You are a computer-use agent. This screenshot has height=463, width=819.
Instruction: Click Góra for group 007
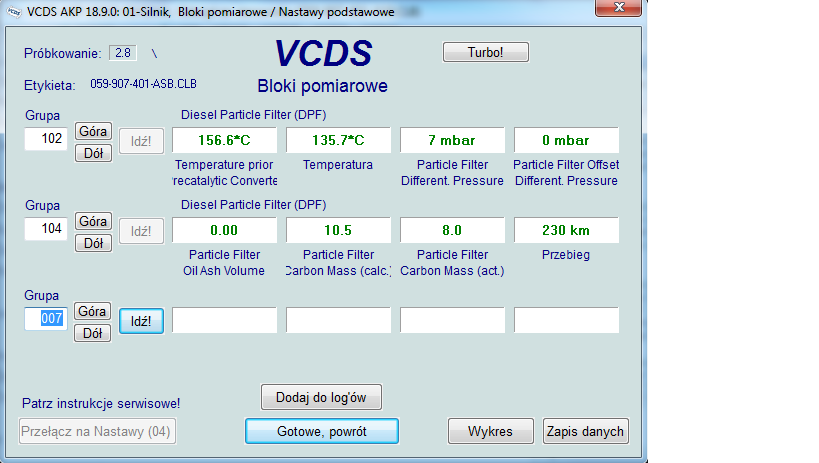coord(93,312)
